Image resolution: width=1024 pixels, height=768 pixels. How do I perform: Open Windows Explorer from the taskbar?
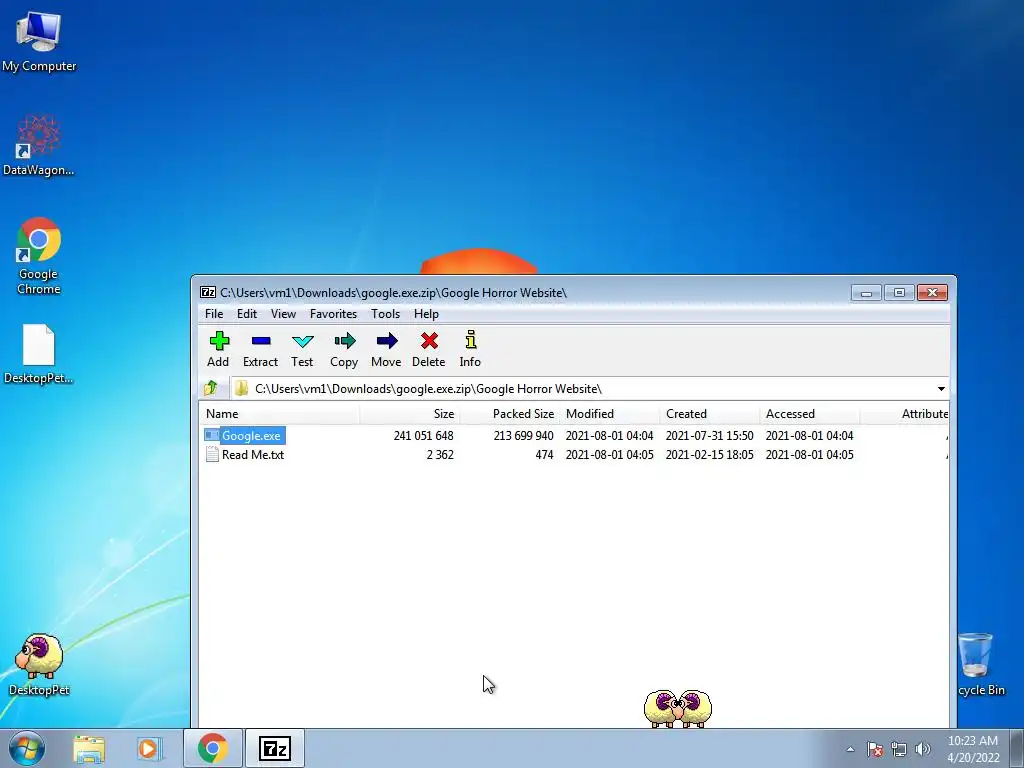(x=89, y=748)
